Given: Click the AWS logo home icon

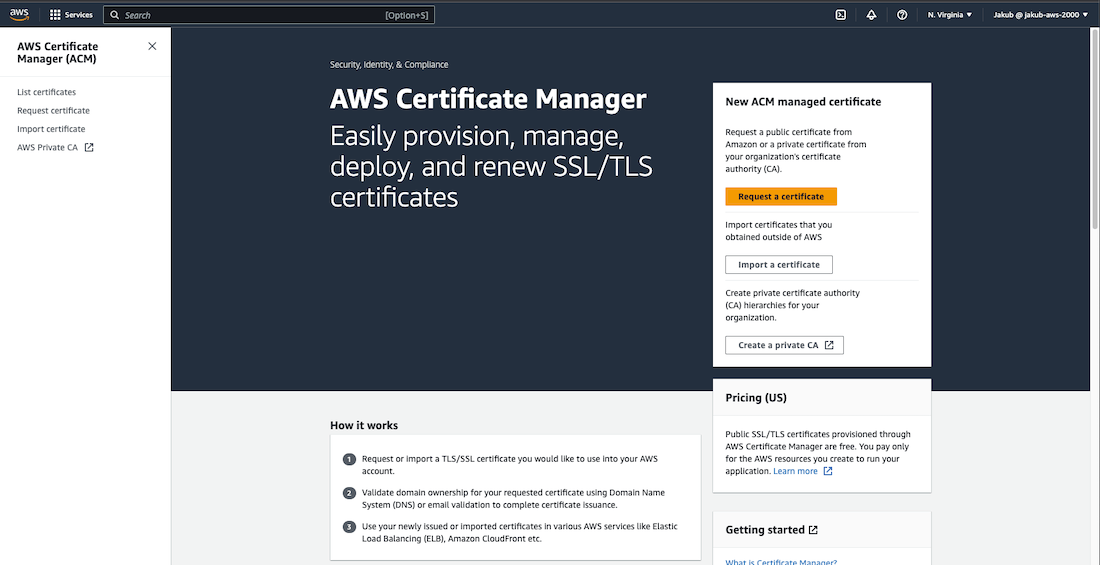Looking at the screenshot, I should coord(19,15).
